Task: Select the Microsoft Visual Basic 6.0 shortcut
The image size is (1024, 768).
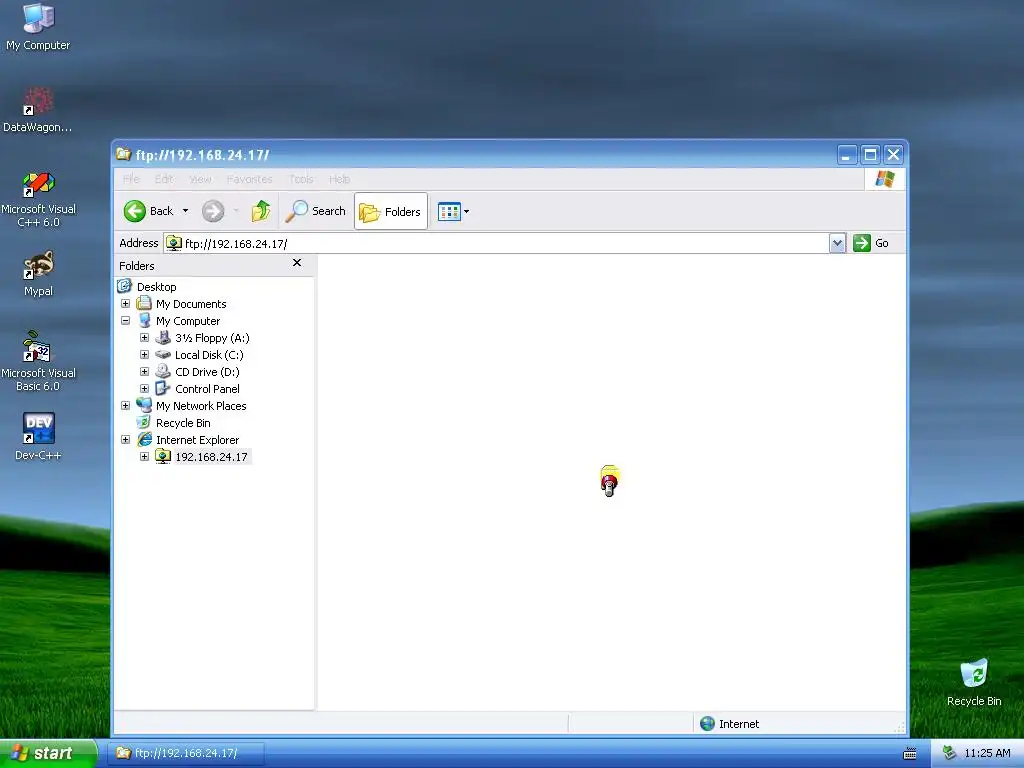Action: click(x=38, y=361)
